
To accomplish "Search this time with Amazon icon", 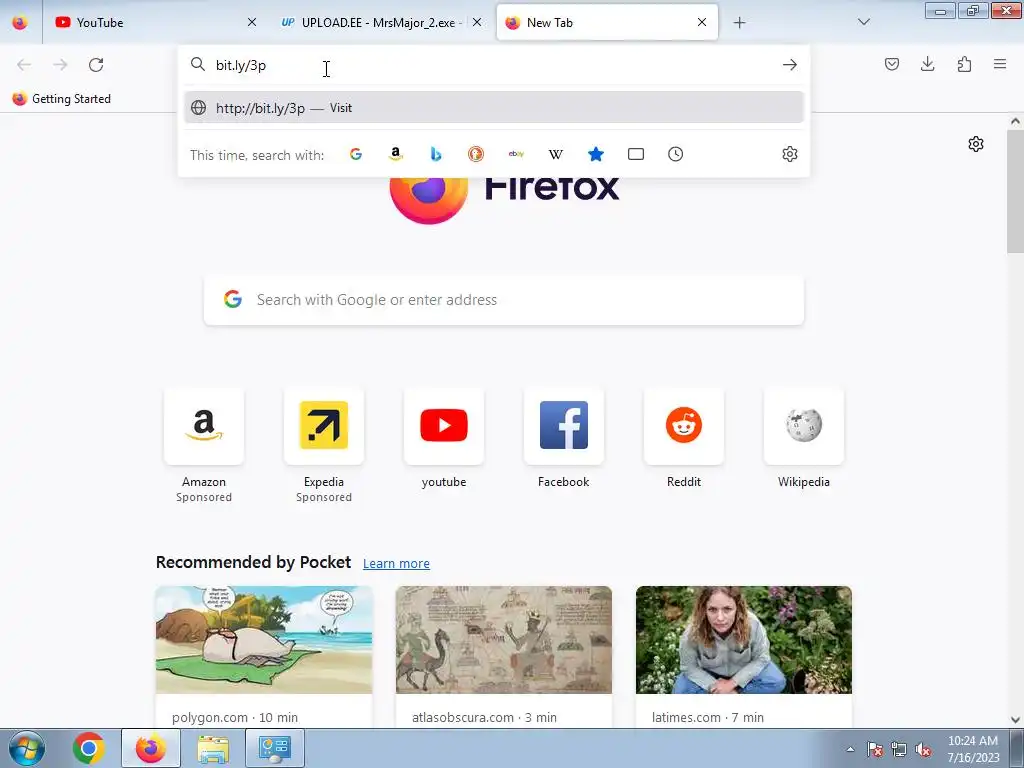I will (x=396, y=154).
